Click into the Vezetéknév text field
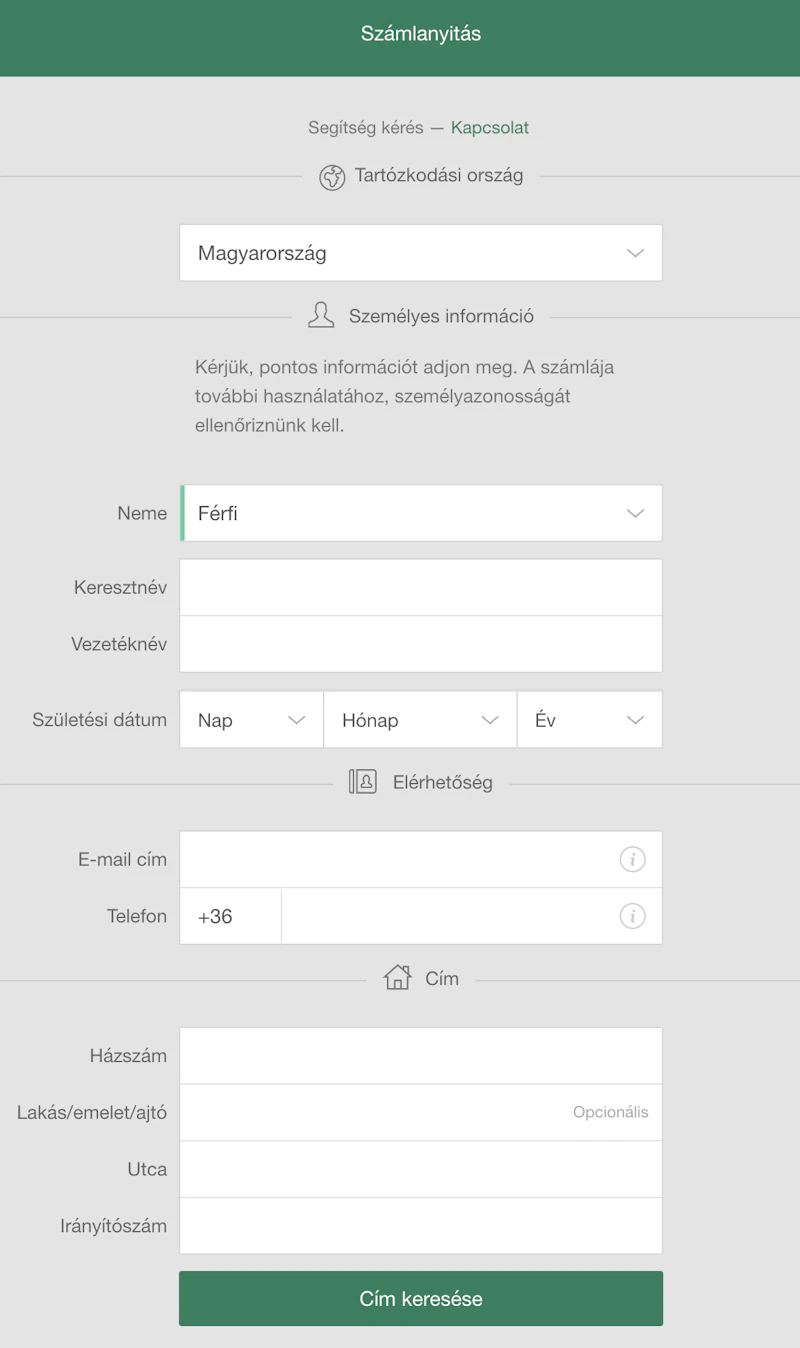The width and height of the screenshot is (800, 1348). point(420,644)
